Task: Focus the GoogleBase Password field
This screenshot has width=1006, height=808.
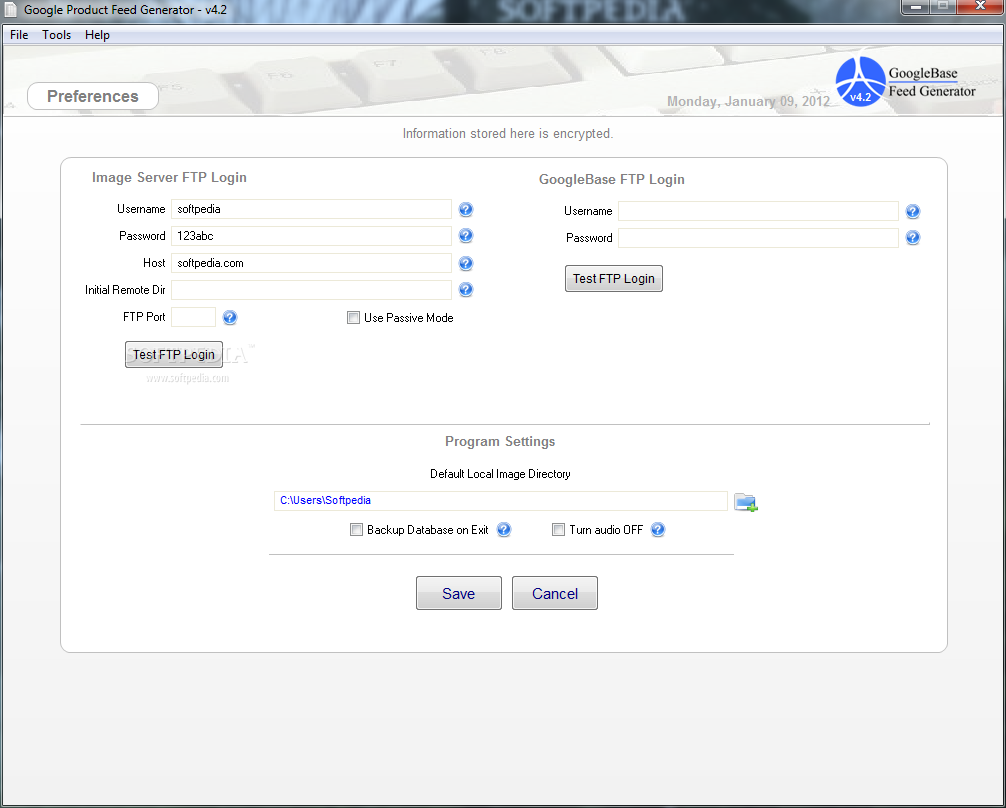Action: (x=758, y=237)
